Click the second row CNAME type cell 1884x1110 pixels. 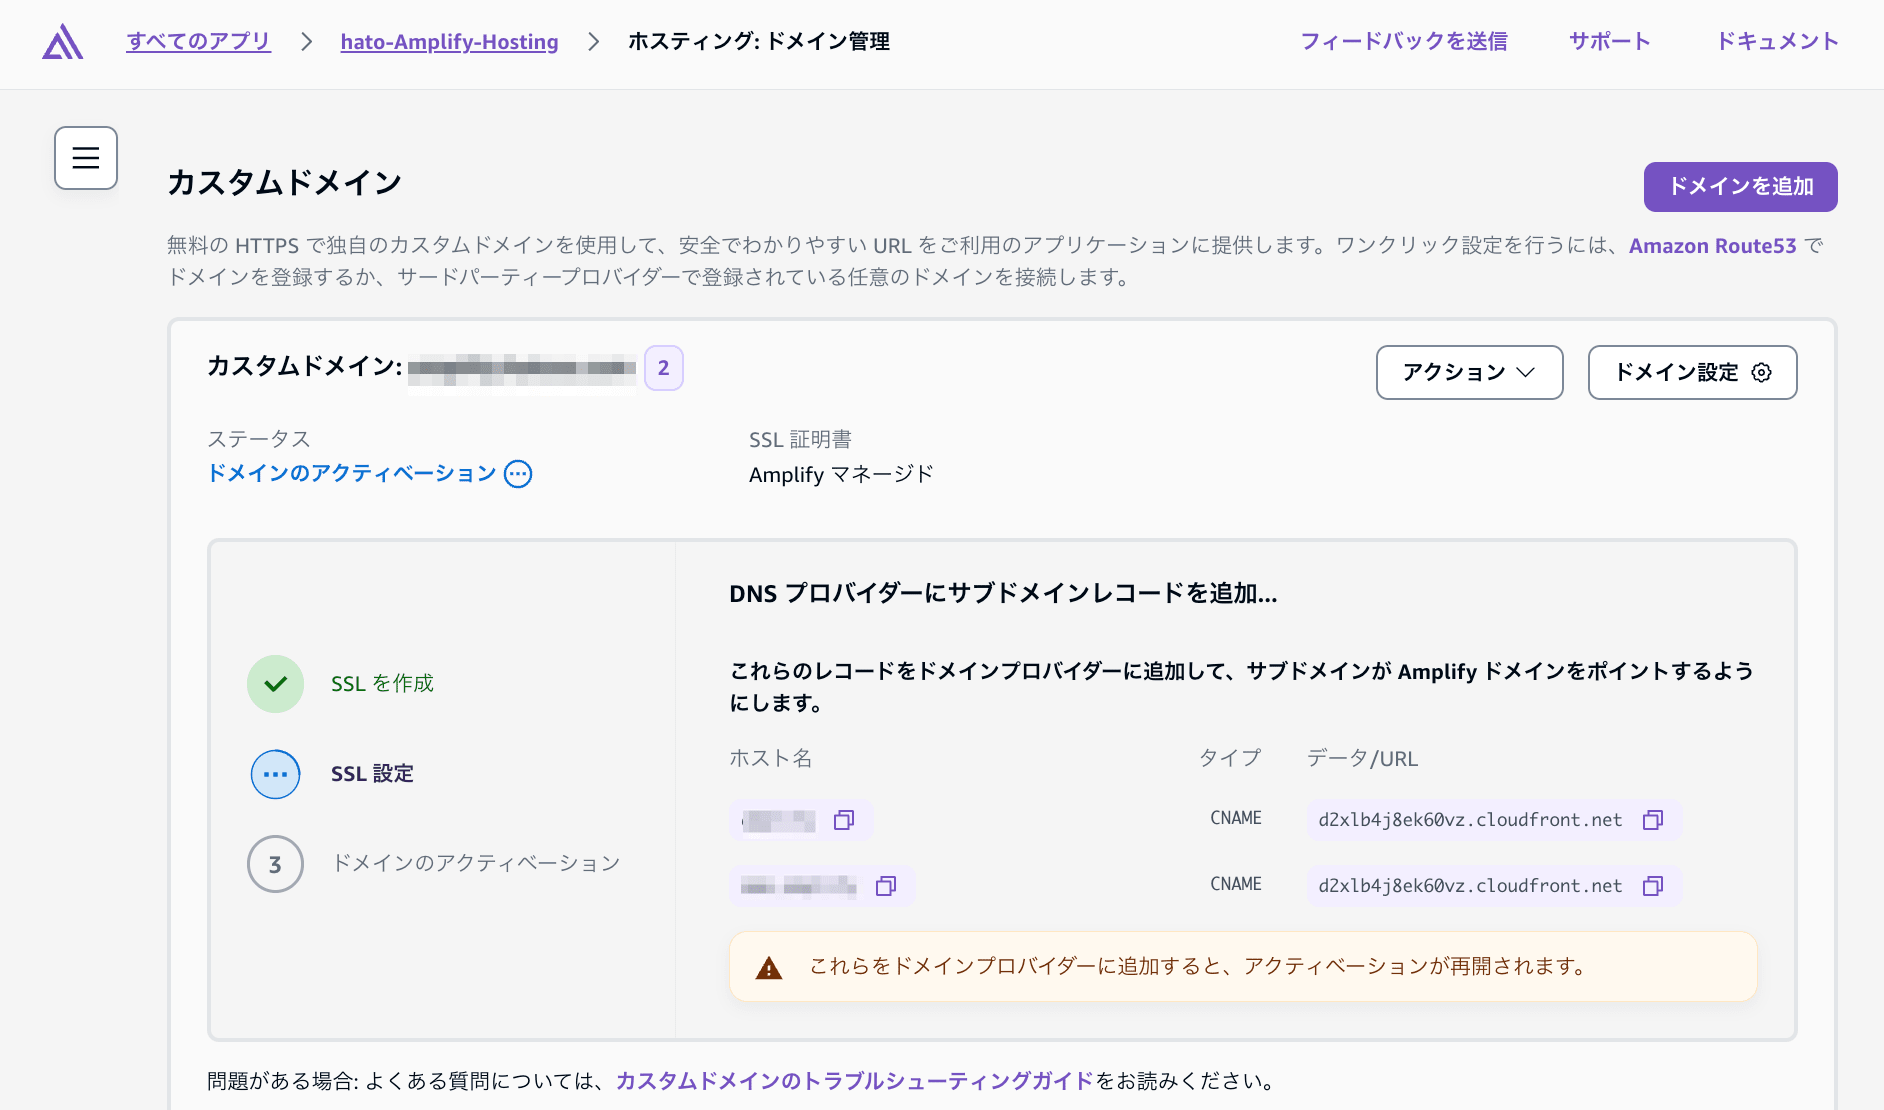(x=1236, y=884)
